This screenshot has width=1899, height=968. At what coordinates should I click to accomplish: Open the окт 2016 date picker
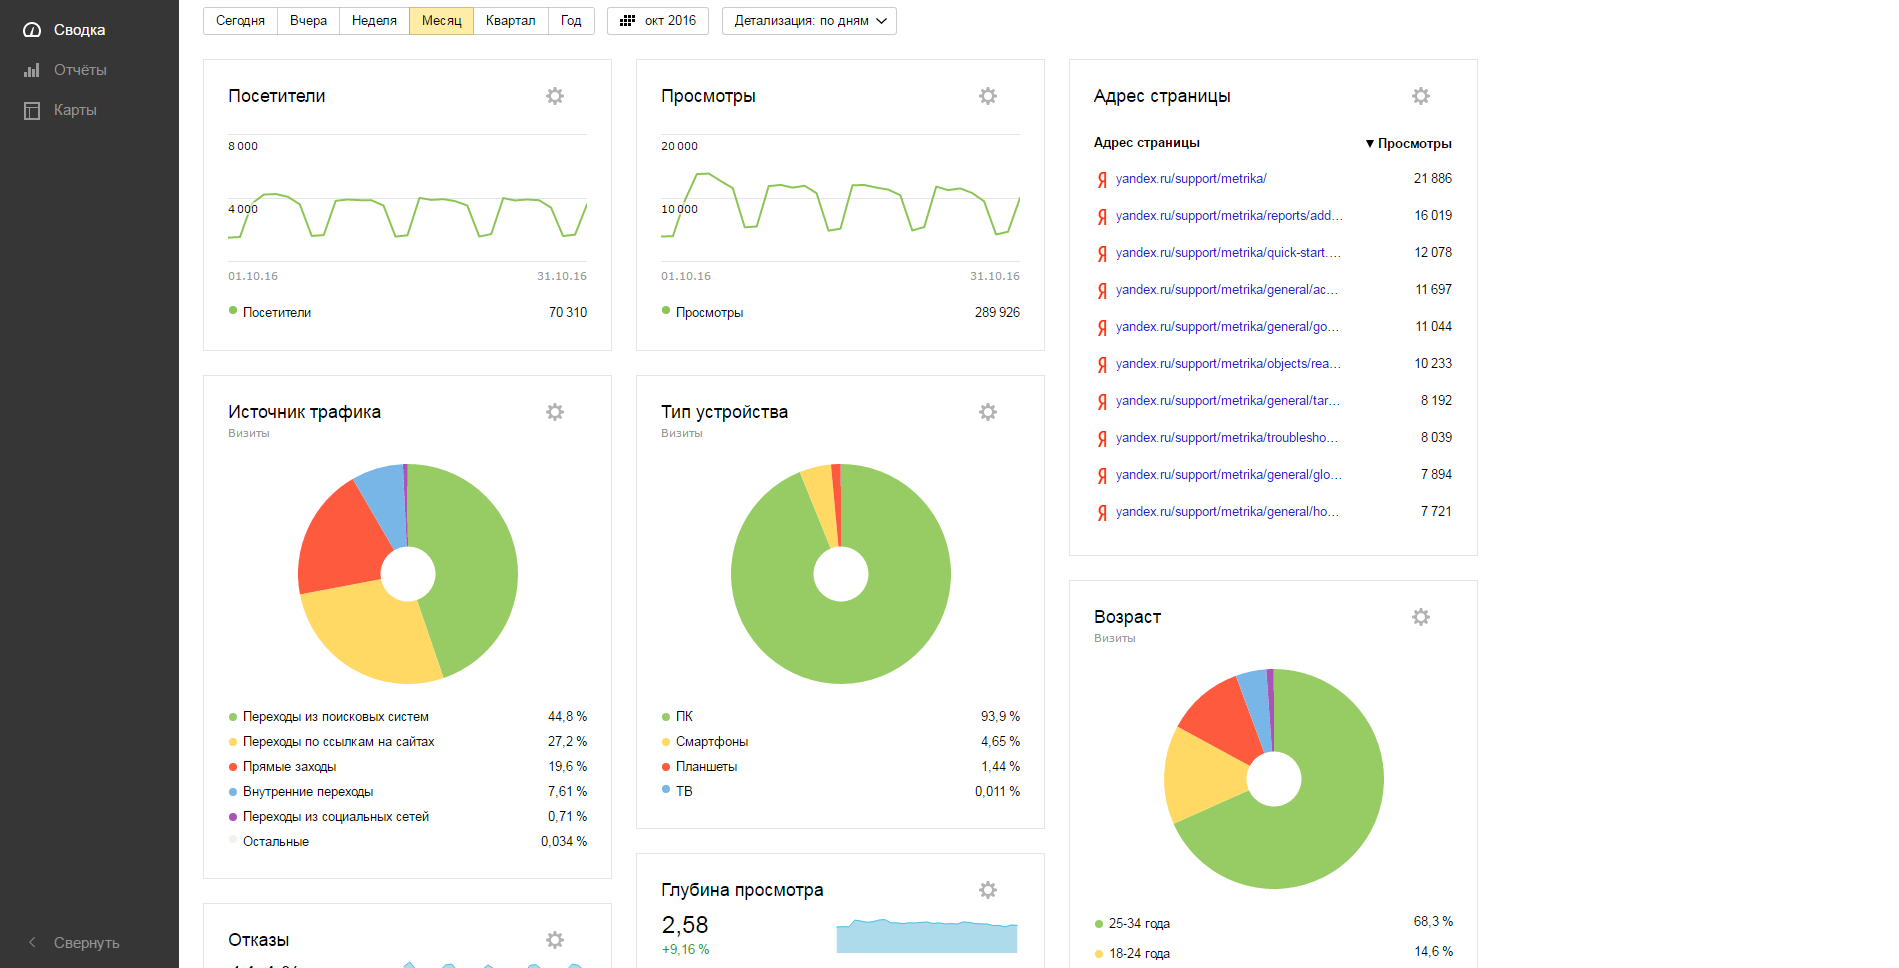click(x=657, y=21)
